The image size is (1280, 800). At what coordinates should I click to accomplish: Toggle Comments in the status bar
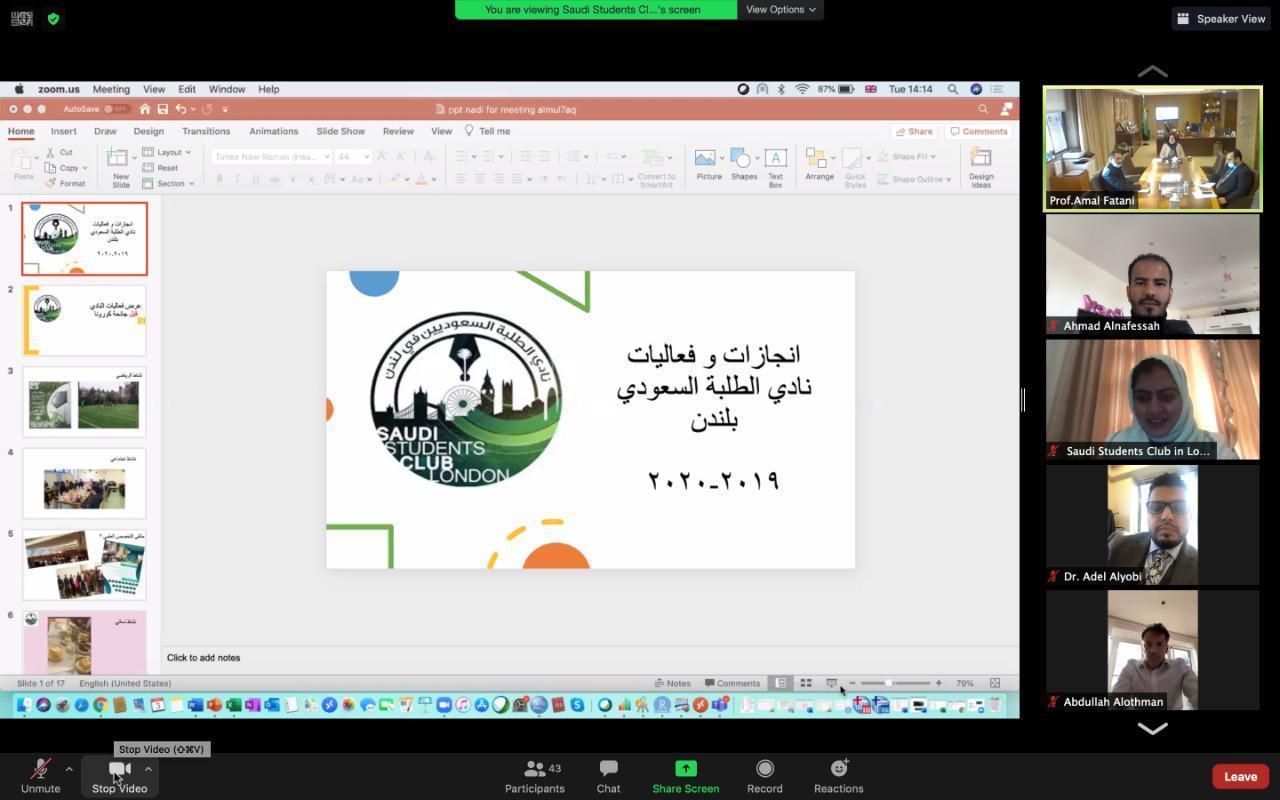point(732,683)
